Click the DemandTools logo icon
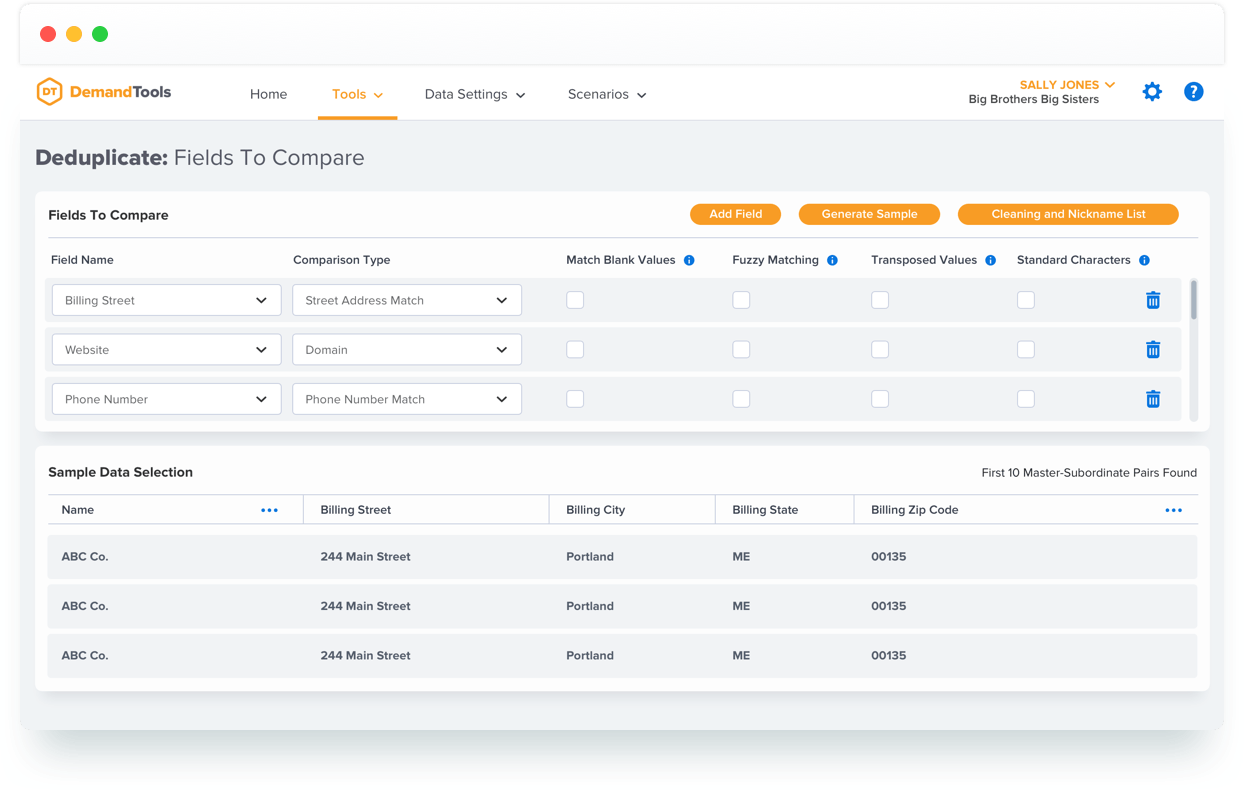This screenshot has height=790, width=1244. point(49,92)
